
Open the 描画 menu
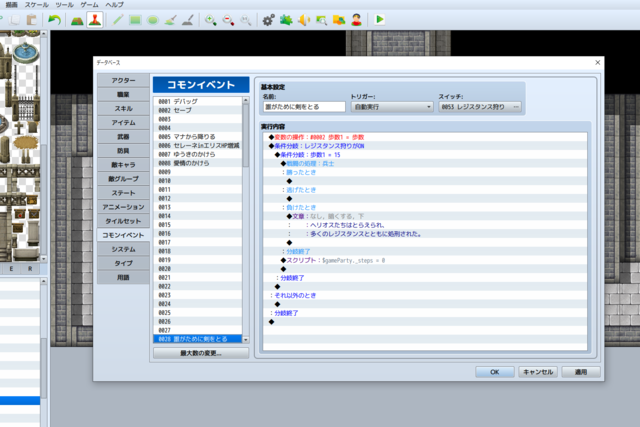point(11,4)
